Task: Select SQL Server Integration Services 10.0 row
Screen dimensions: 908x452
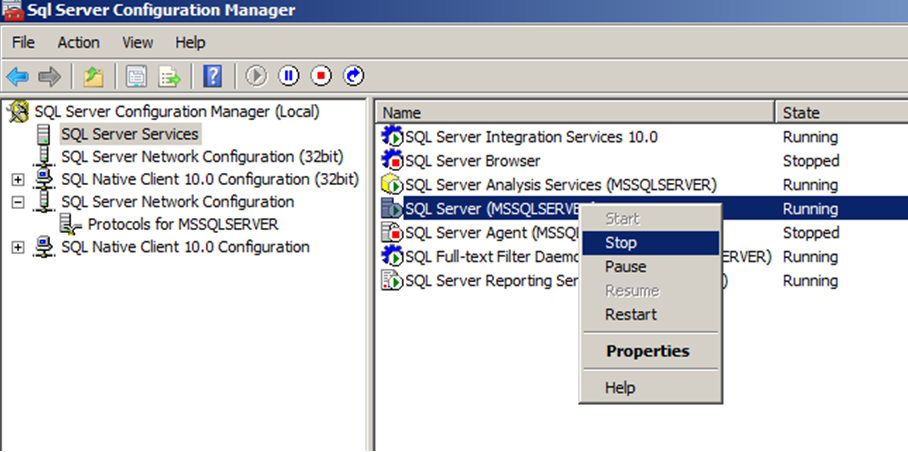Action: 531,137
